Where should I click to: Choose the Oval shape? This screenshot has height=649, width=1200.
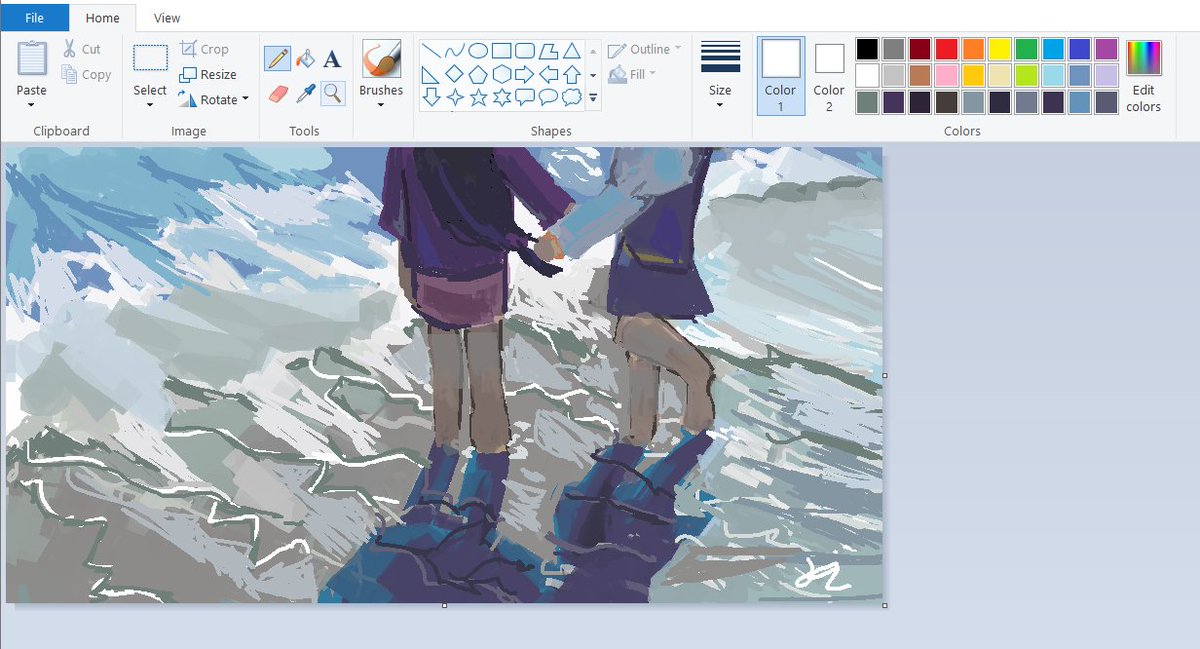coord(478,51)
